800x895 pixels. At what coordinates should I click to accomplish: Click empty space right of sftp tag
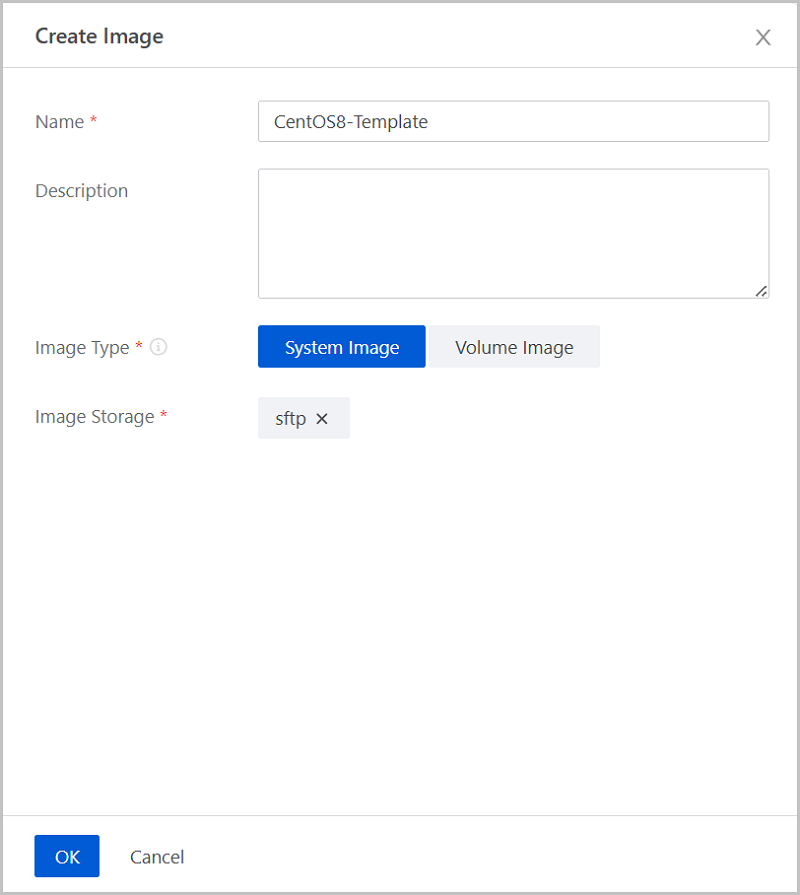pyautogui.click(x=560, y=419)
